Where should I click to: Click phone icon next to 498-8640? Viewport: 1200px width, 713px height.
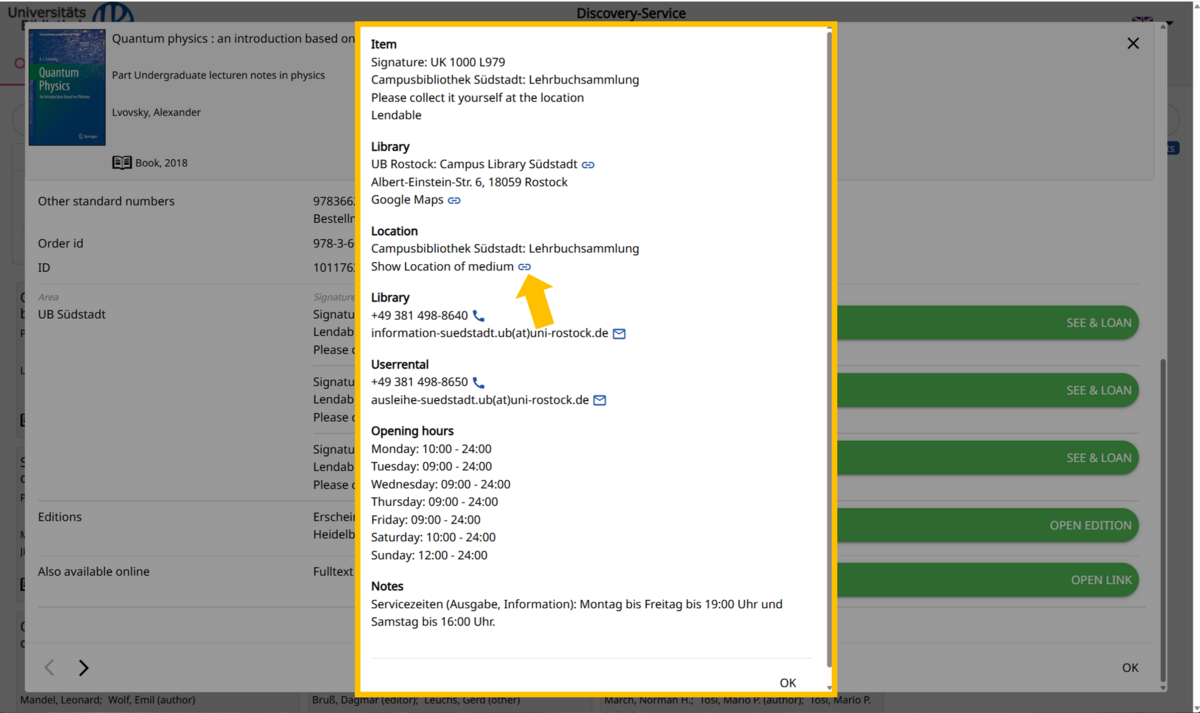click(478, 316)
